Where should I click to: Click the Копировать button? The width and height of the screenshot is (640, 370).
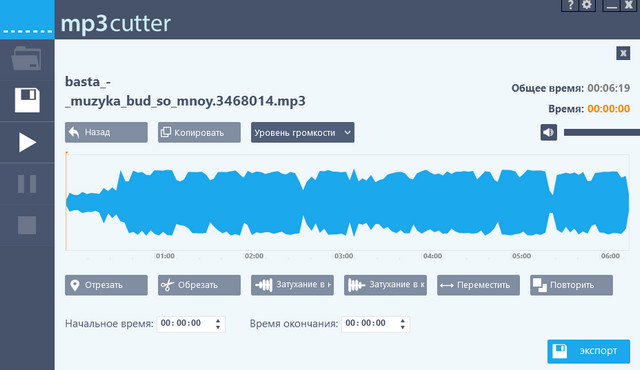coord(199,132)
